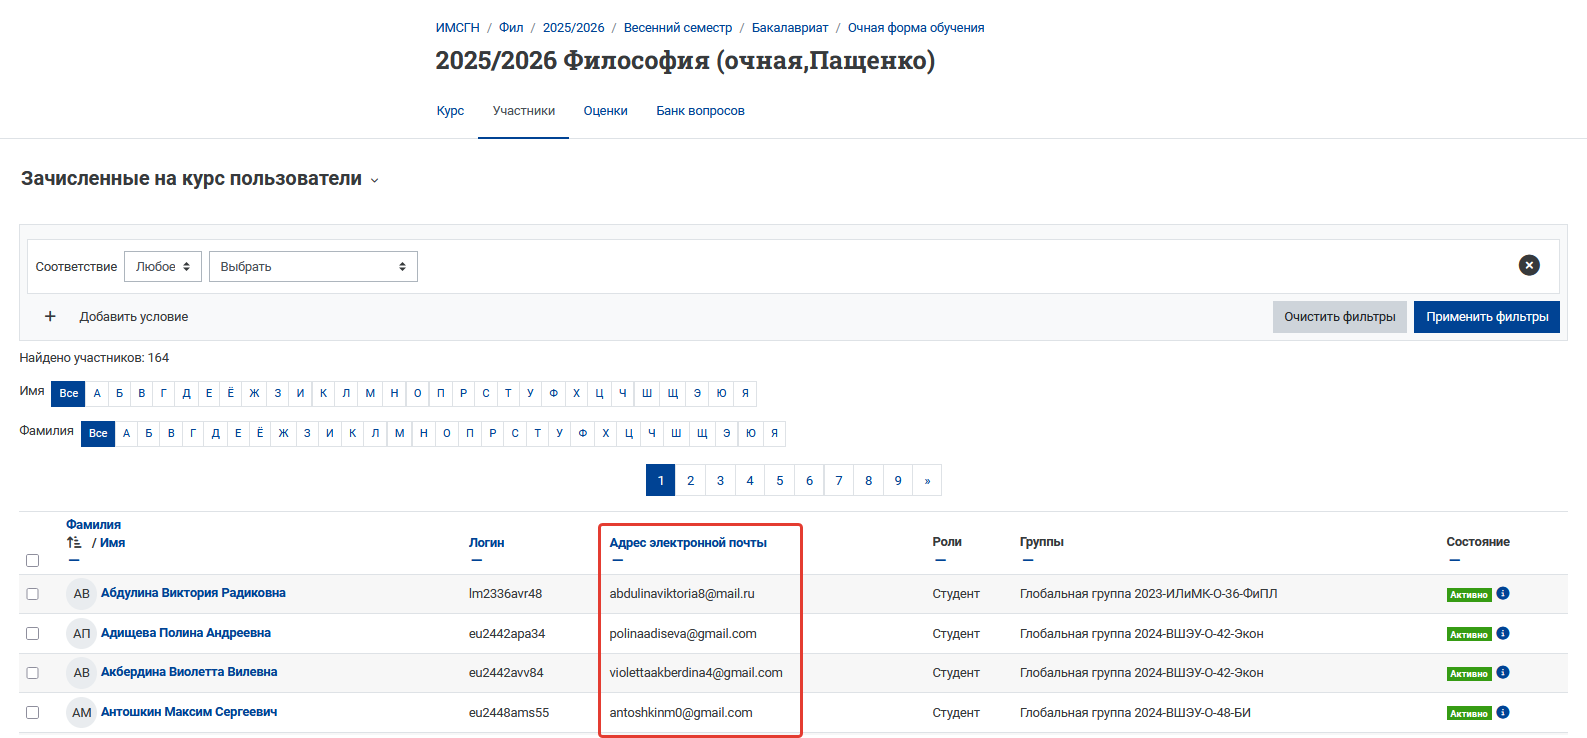Tick the select-all participants checkbox
This screenshot has height=738, width=1587.
tap(32, 560)
